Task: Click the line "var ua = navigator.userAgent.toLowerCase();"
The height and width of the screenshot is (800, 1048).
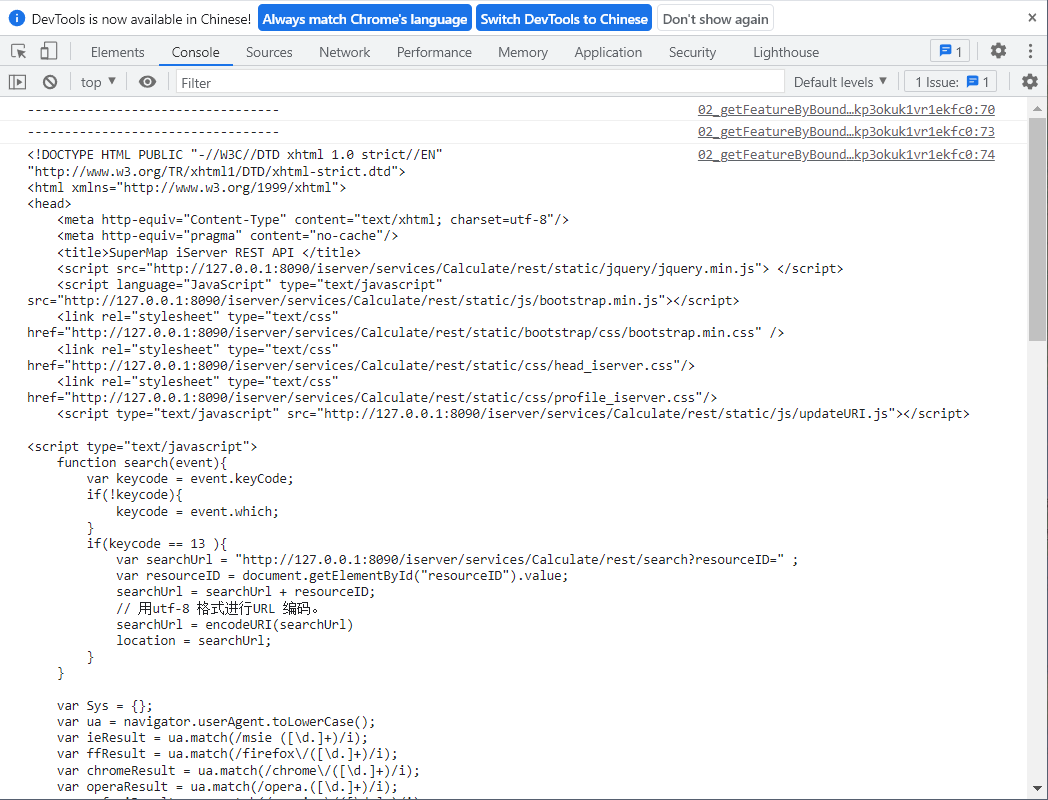Action: [216, 722]
